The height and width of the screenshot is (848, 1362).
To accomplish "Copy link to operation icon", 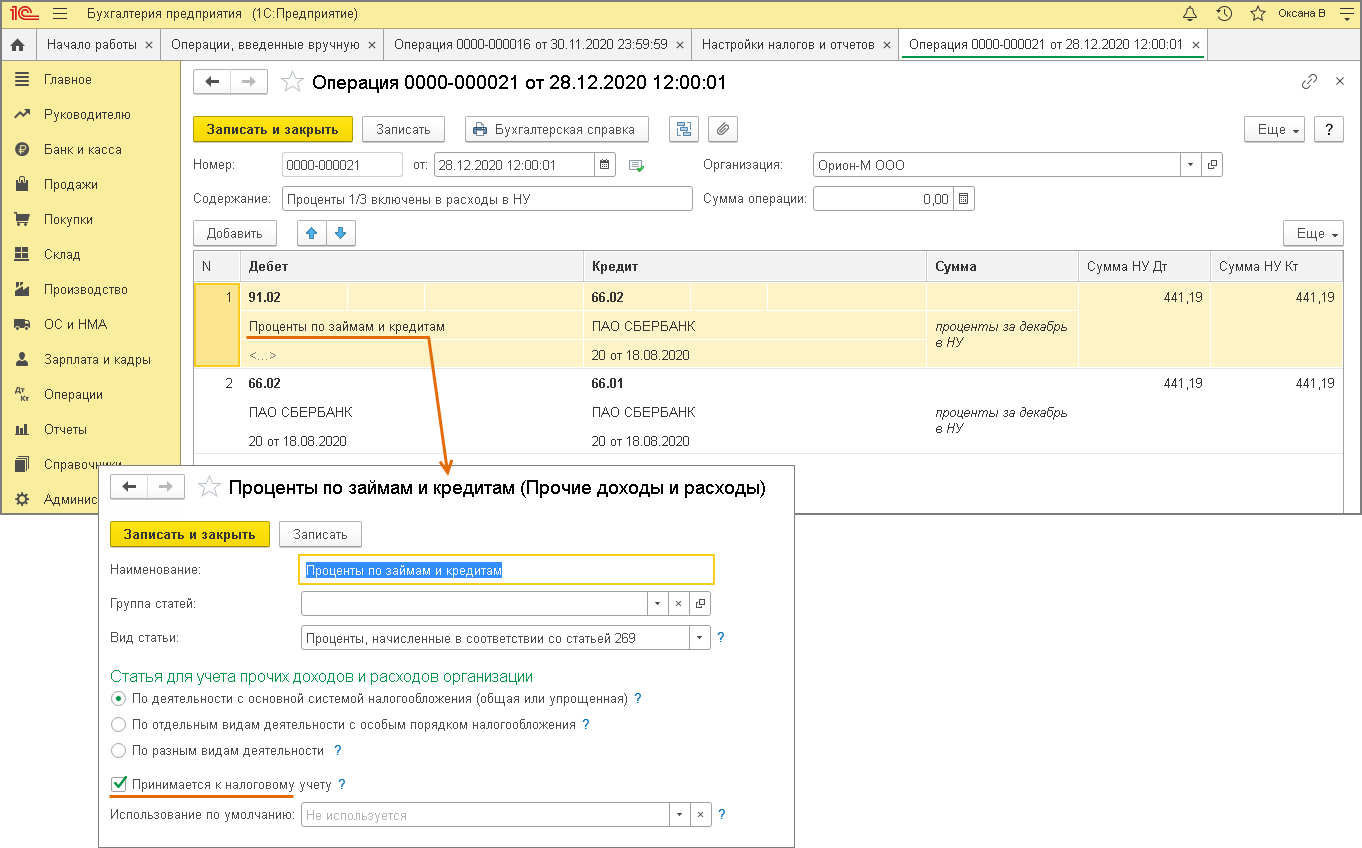I will (1309, 82).
